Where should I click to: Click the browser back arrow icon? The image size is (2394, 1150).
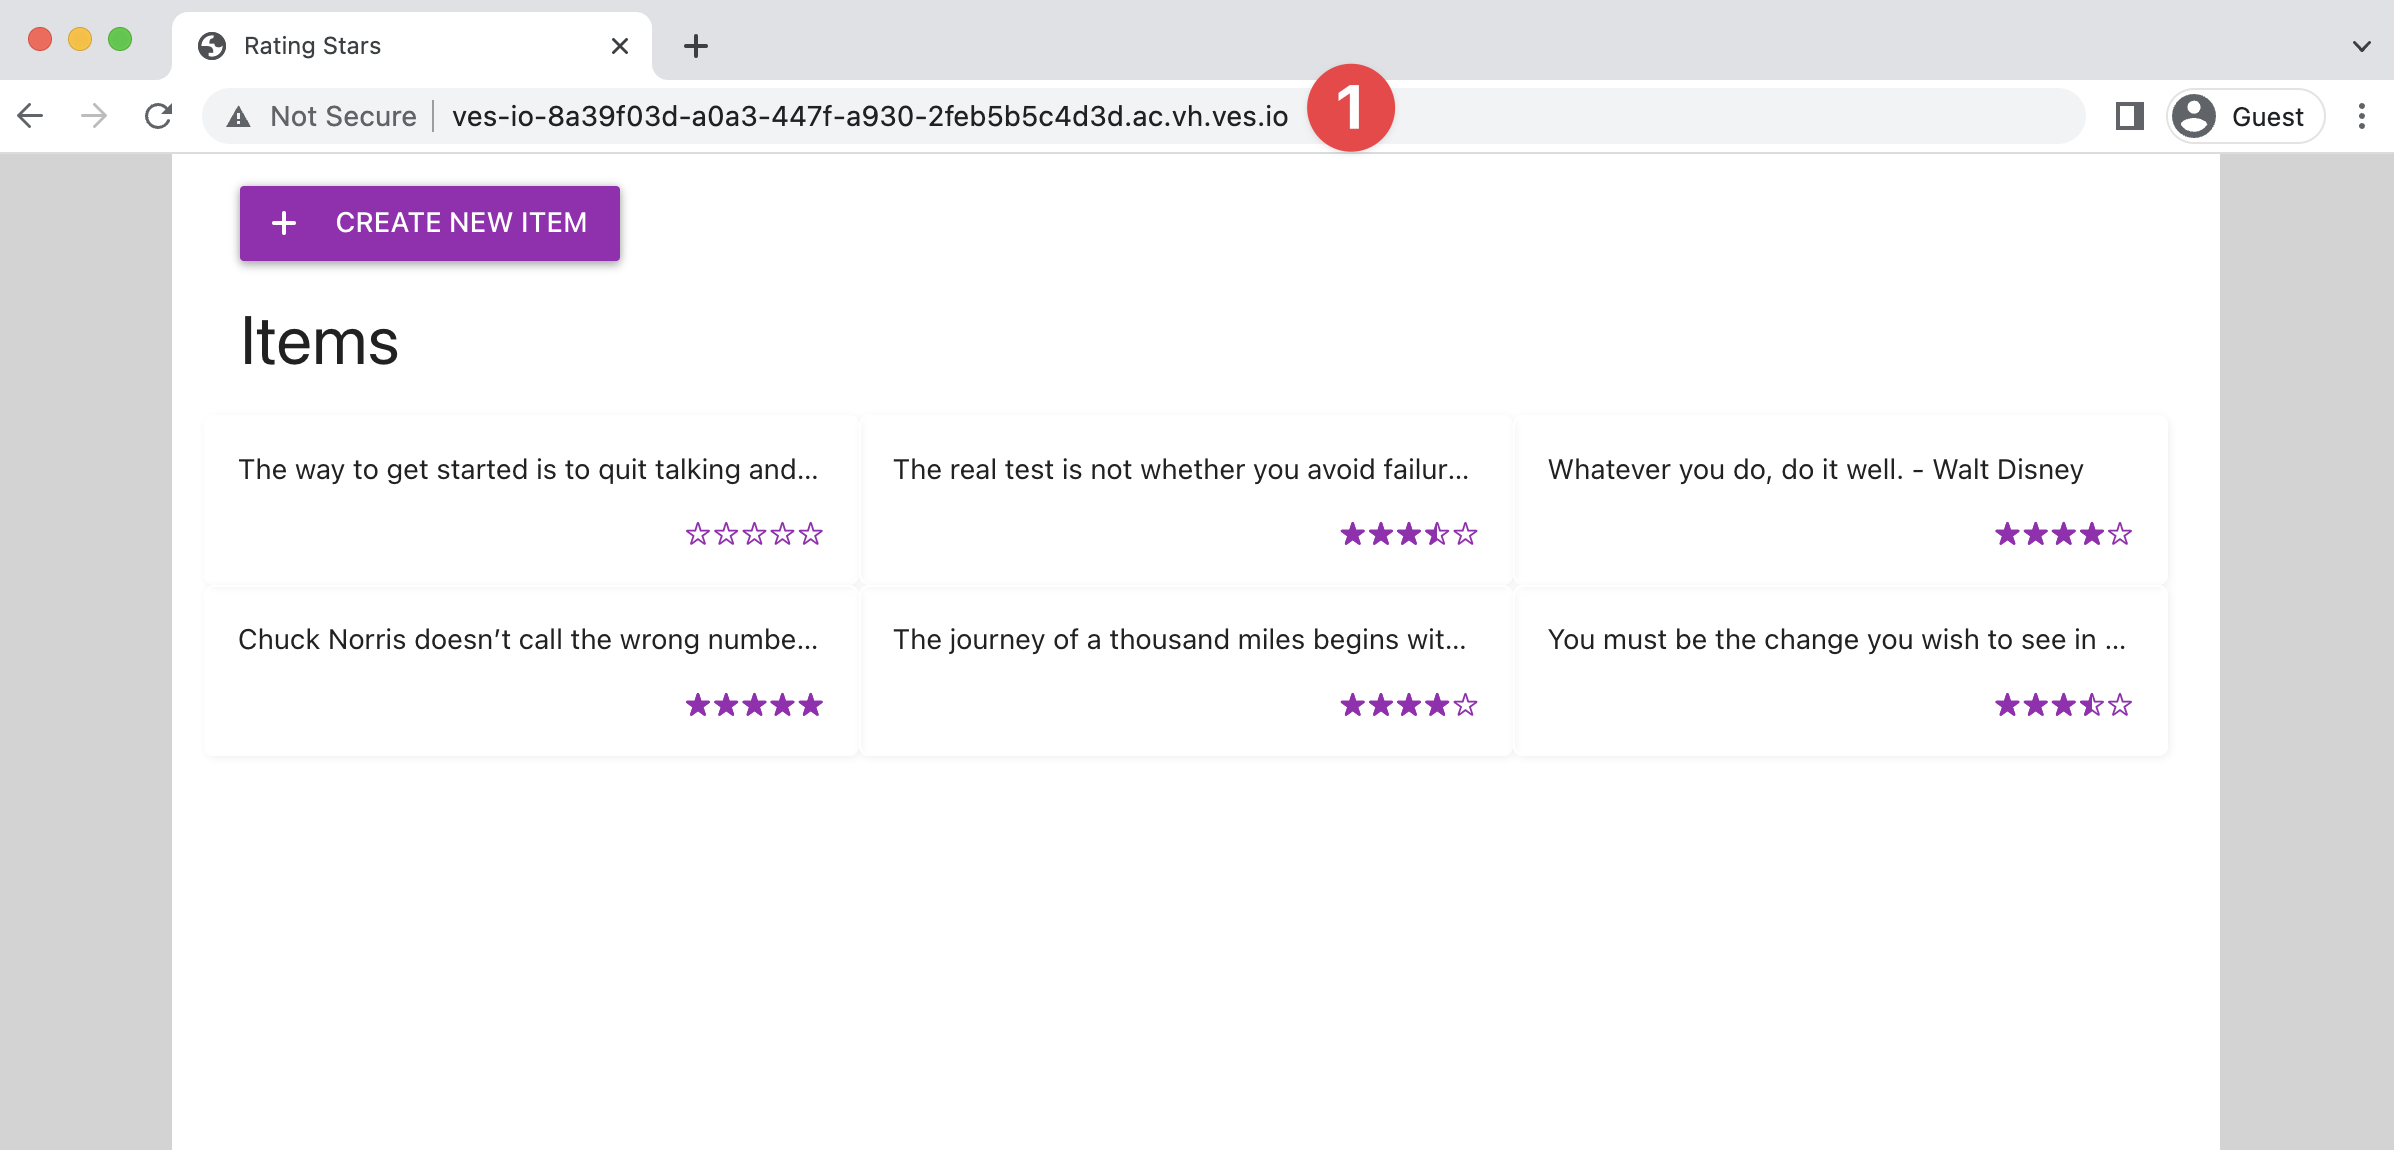tap(31, 116)
